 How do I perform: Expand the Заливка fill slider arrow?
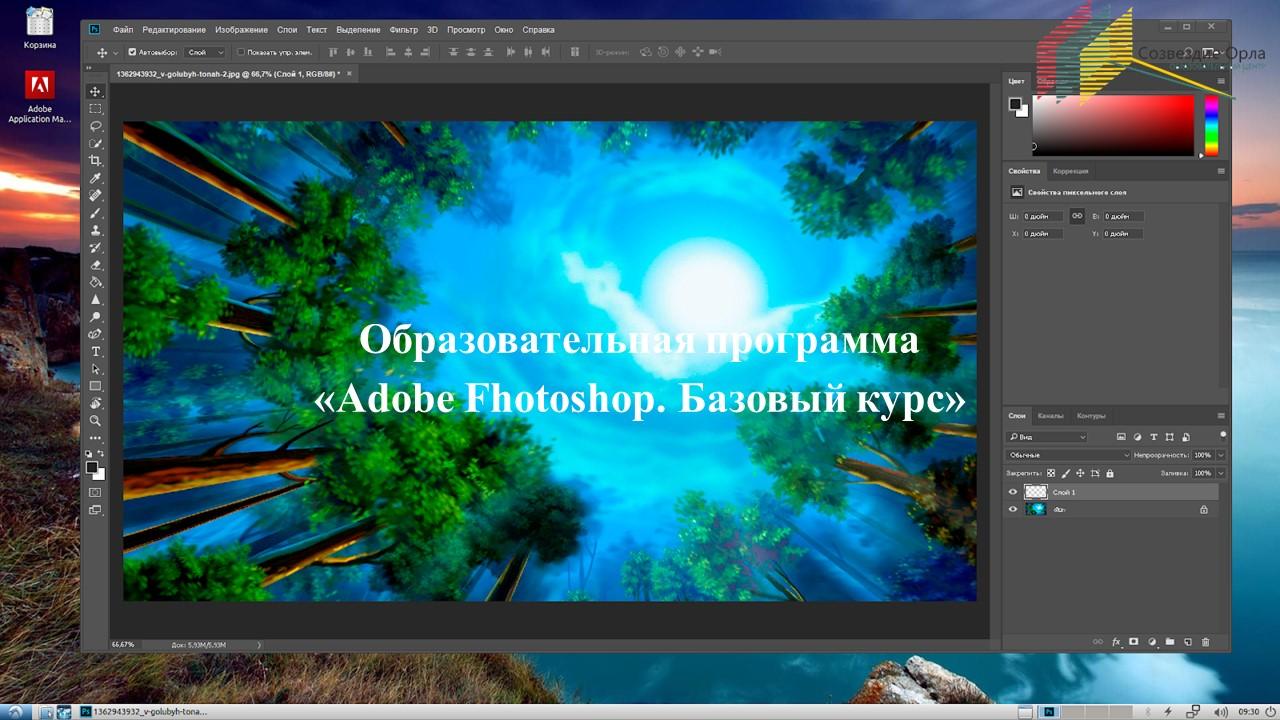pos(1221,473)
